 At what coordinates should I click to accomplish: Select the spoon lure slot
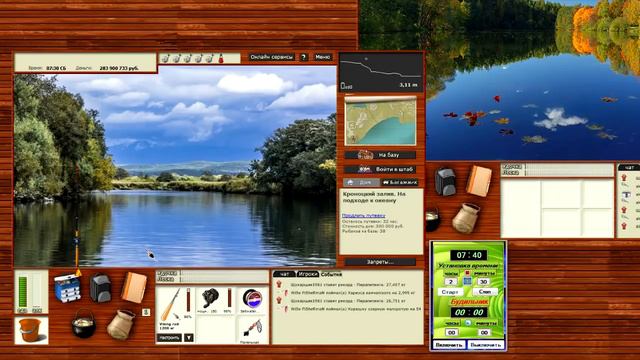point(252,330)
